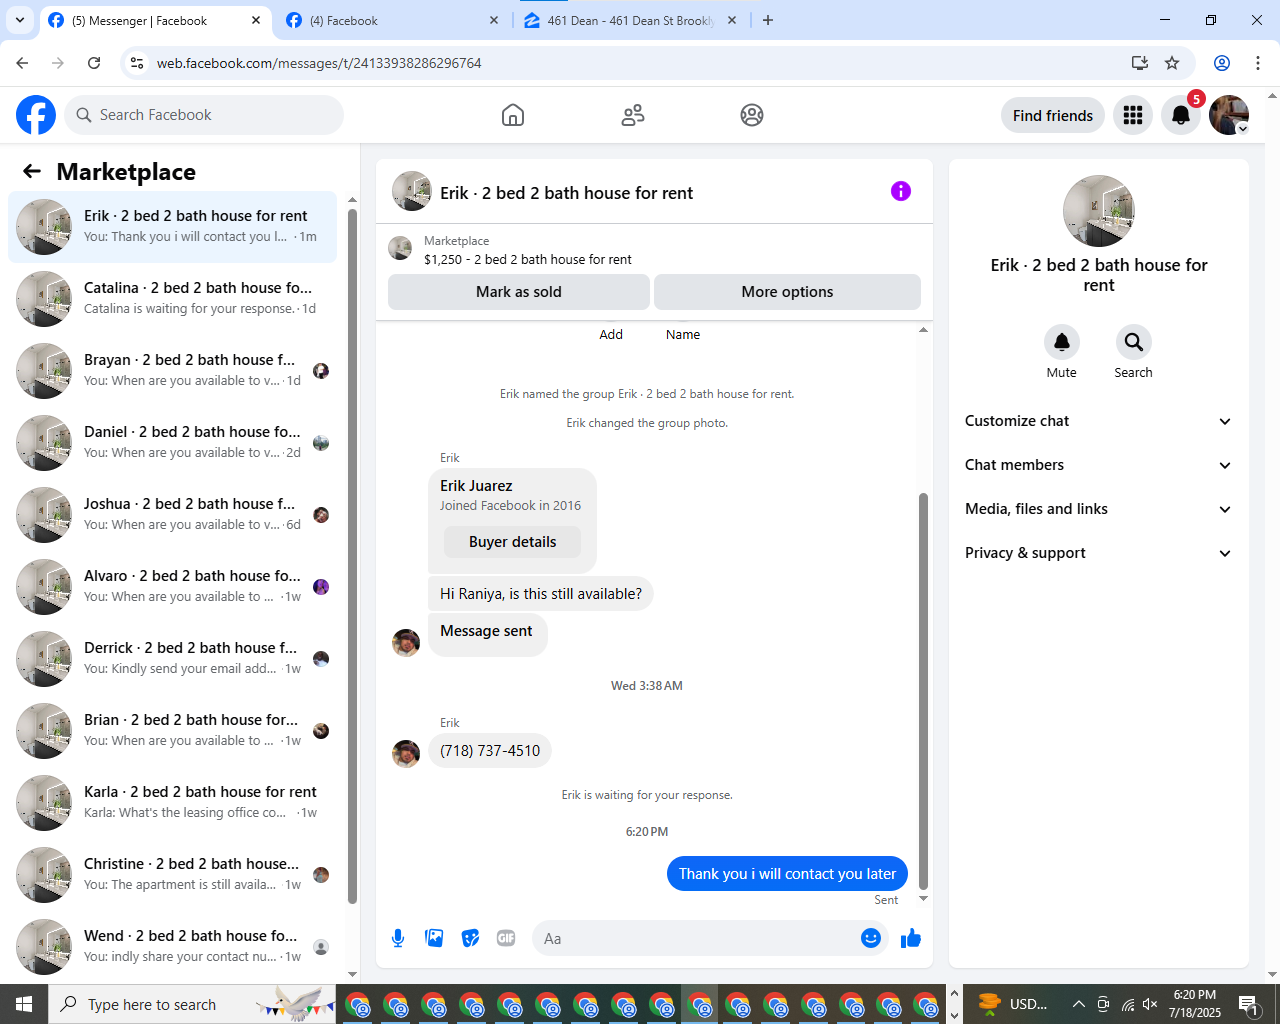The height and width of the screenshot is (1024, 1280).
Task: Open Derrick conversation in list
Action: click(x=172, y=659)
